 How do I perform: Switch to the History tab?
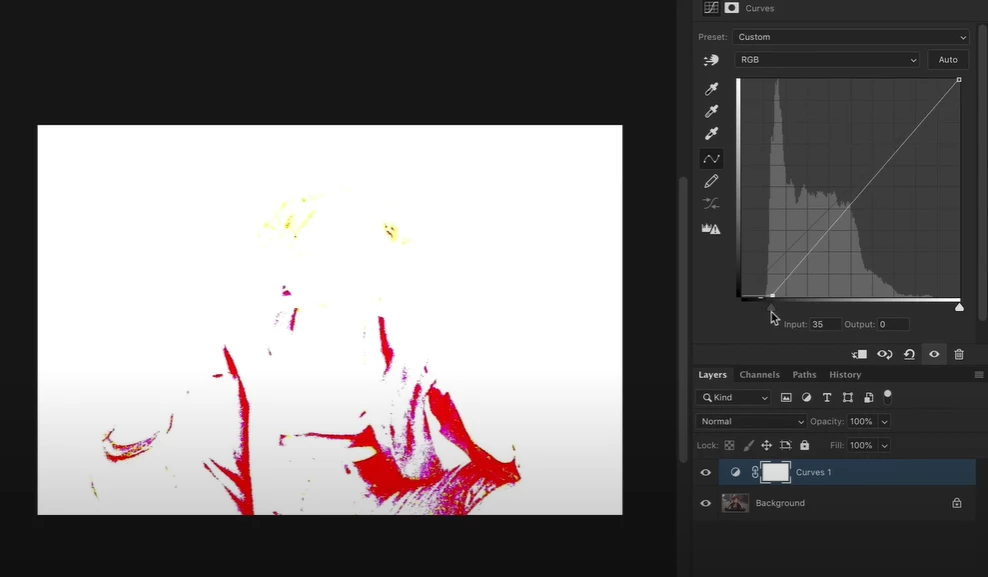click(x=845, y=375)
